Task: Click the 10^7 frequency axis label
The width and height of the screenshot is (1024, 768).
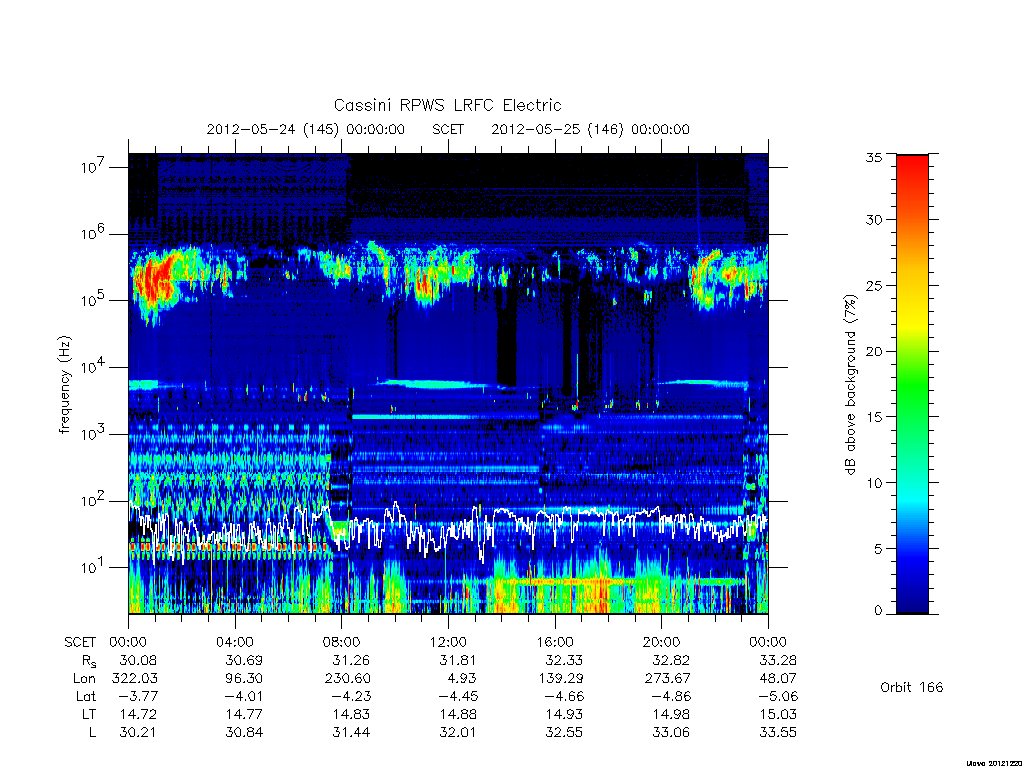Action: click(x=94, y=167)
